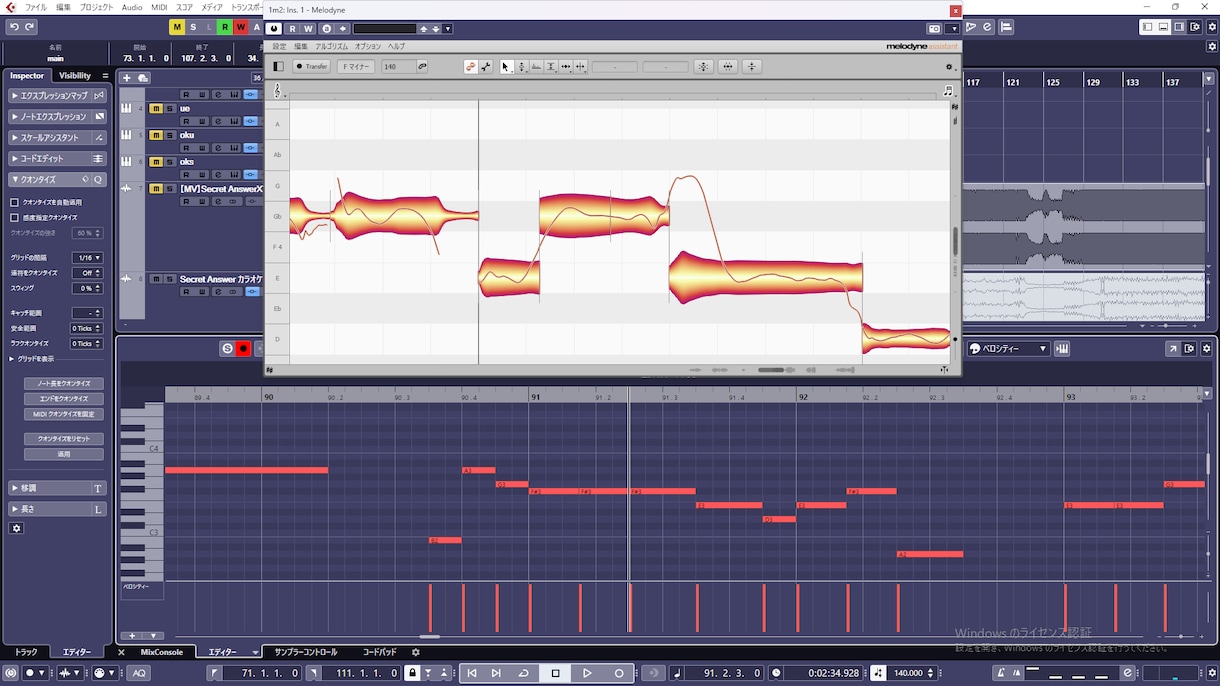Open Cubase File menu
The image size is (1220, 686).
pyautogui.click(x=35, y=7)
